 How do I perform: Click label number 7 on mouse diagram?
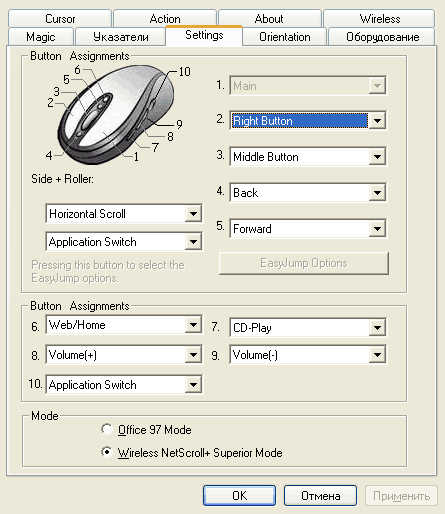point(155,147)
